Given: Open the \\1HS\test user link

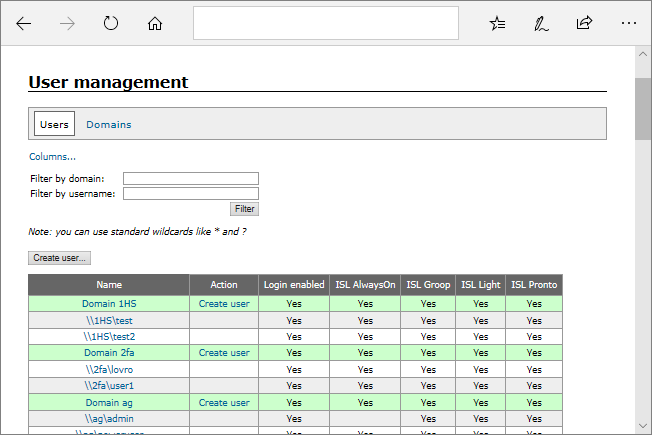Looking at the screenshot, I should 109,320.
